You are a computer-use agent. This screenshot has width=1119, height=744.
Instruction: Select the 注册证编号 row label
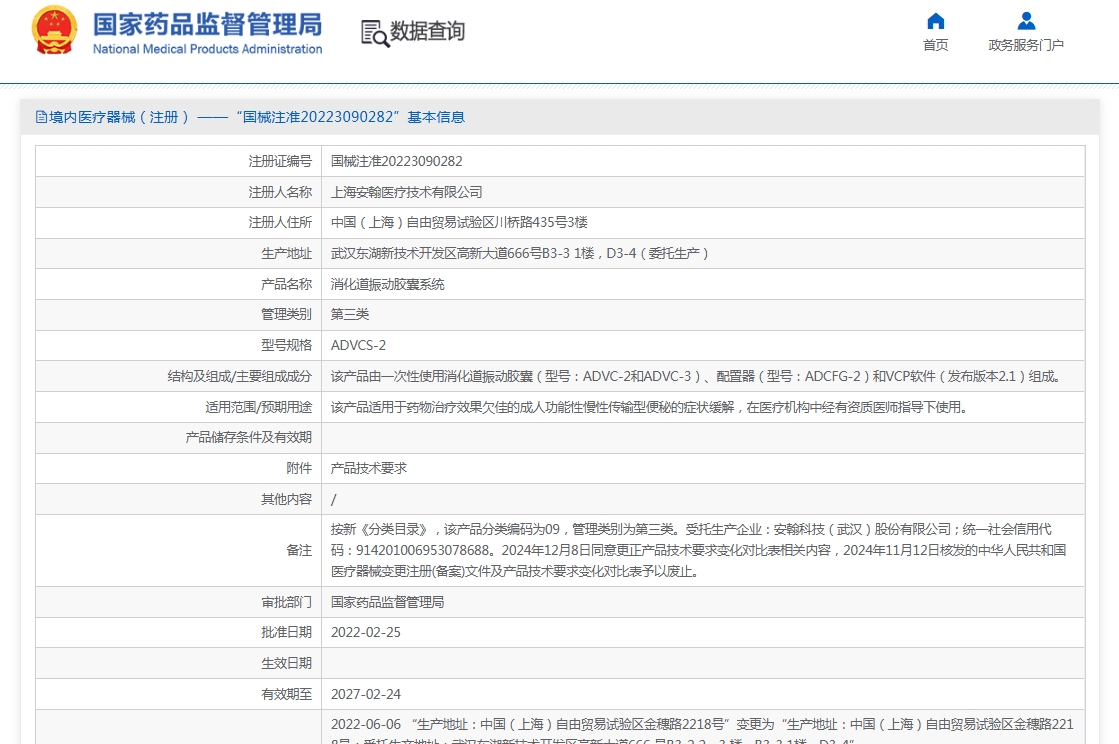point(280,162)
